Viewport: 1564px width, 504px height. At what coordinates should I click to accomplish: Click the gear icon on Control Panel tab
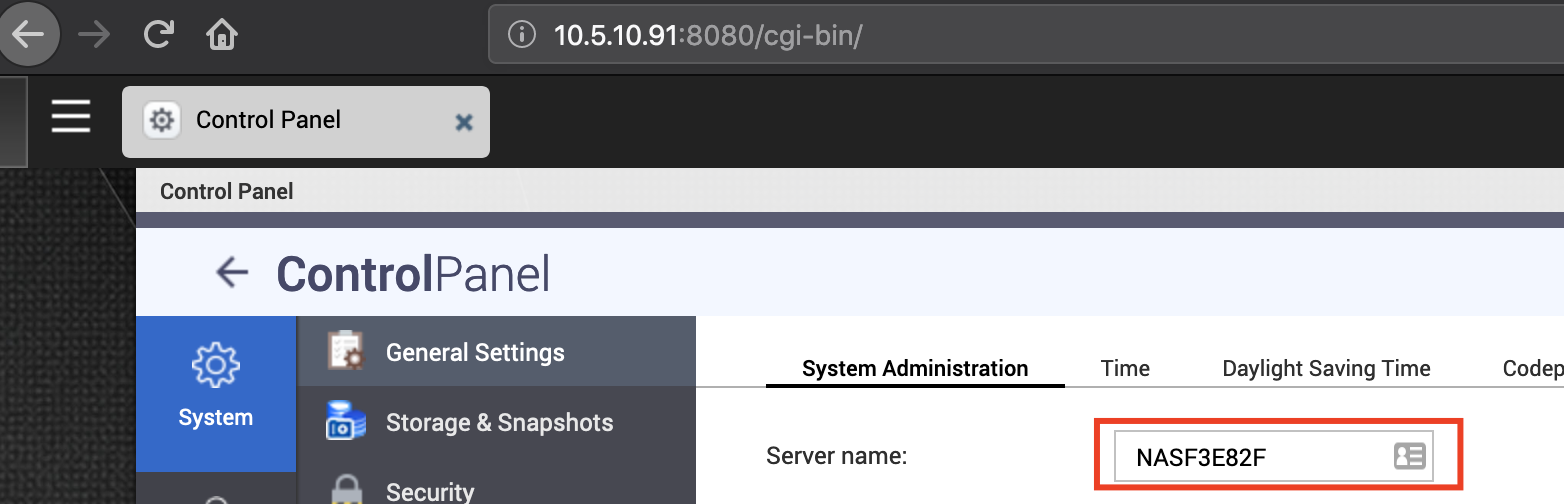(160, 121)
